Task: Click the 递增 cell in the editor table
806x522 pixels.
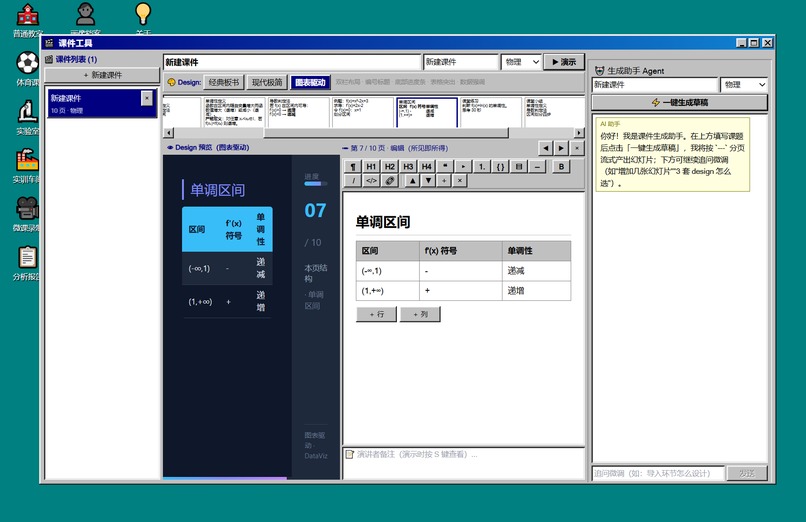Action: tap(536, 291)
